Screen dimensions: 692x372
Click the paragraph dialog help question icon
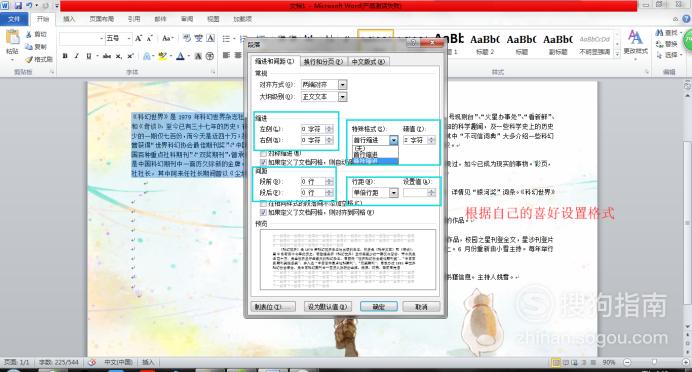413,43
